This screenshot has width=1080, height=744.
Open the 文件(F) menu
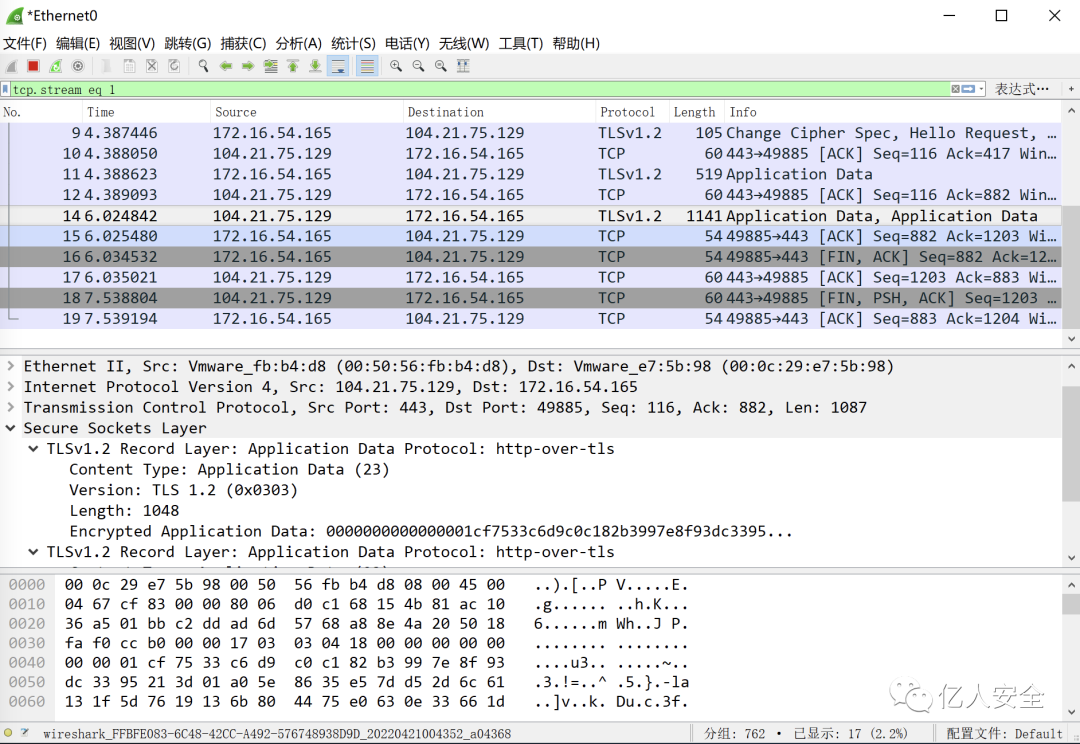point(25,43)
